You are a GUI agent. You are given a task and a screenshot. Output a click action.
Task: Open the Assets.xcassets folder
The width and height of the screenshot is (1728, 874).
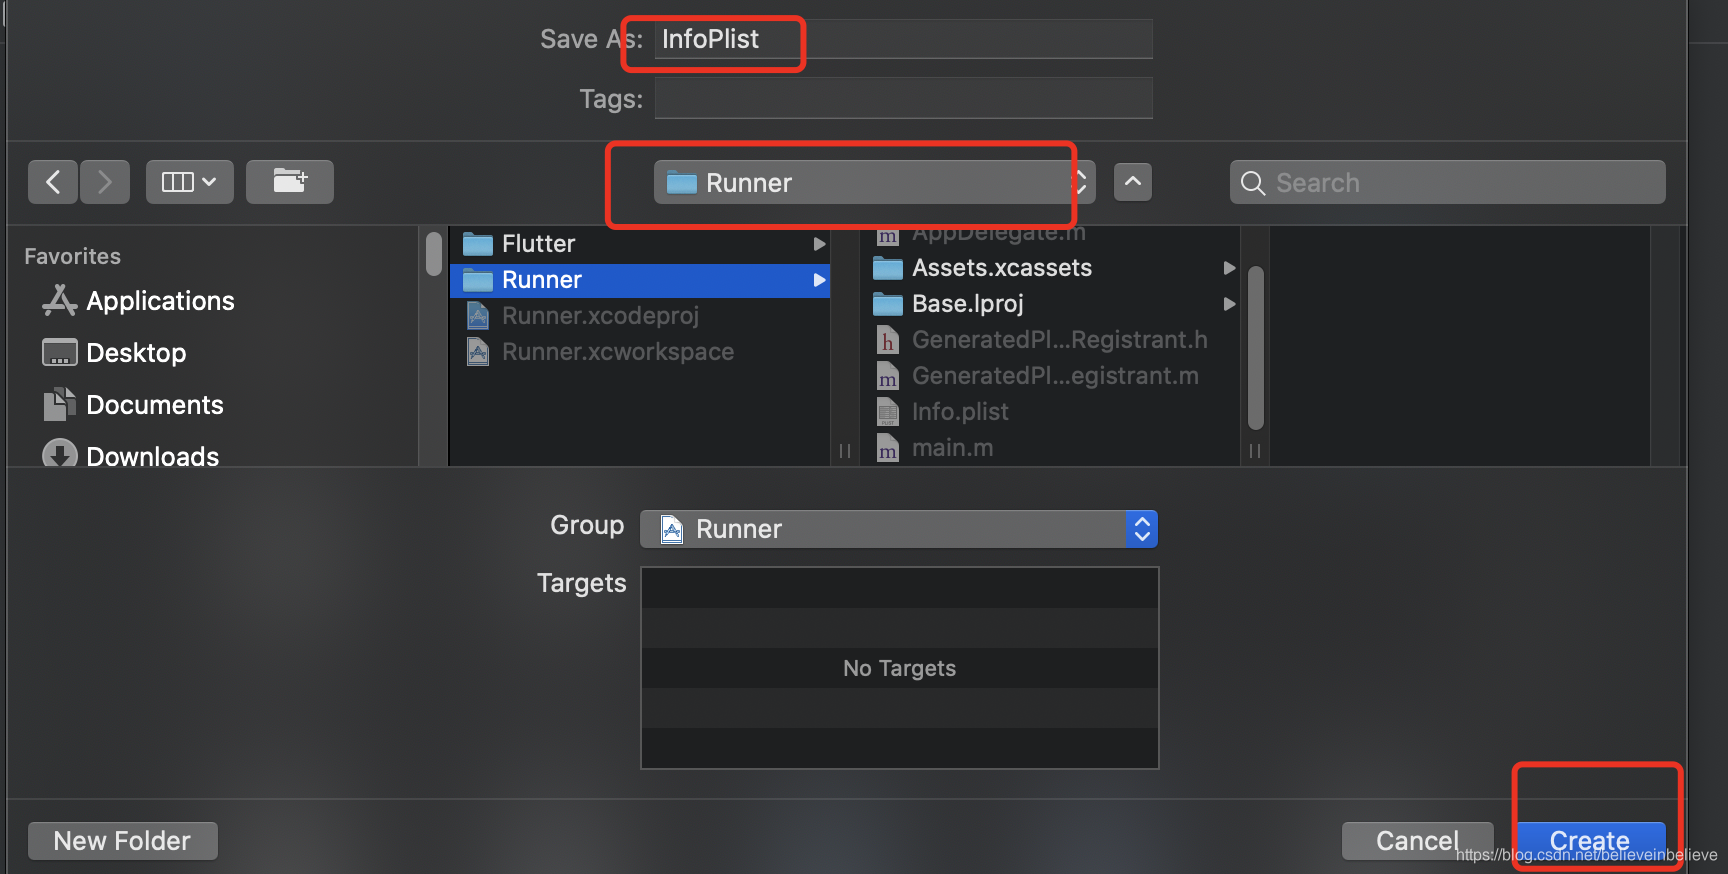point(1002,268)
